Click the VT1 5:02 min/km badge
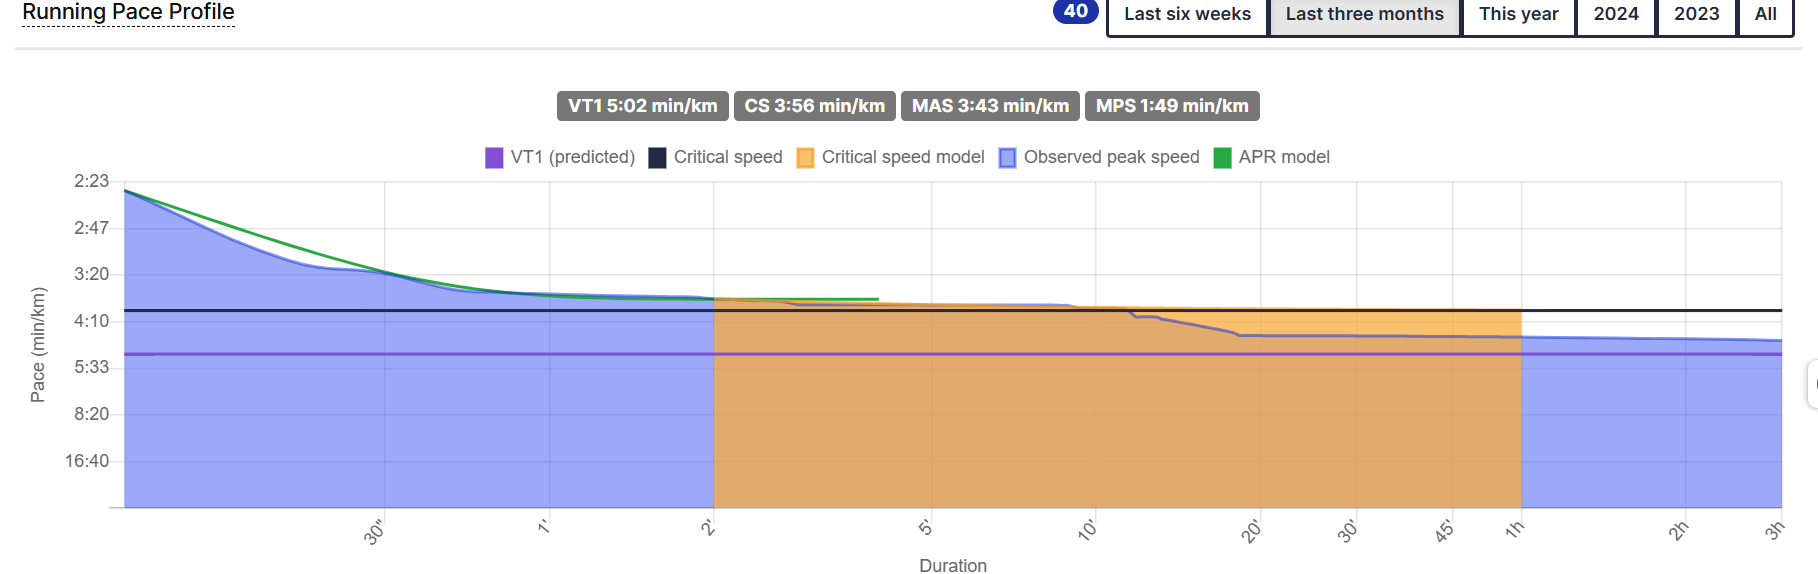Screen dimensions: 1818x574 642,106
